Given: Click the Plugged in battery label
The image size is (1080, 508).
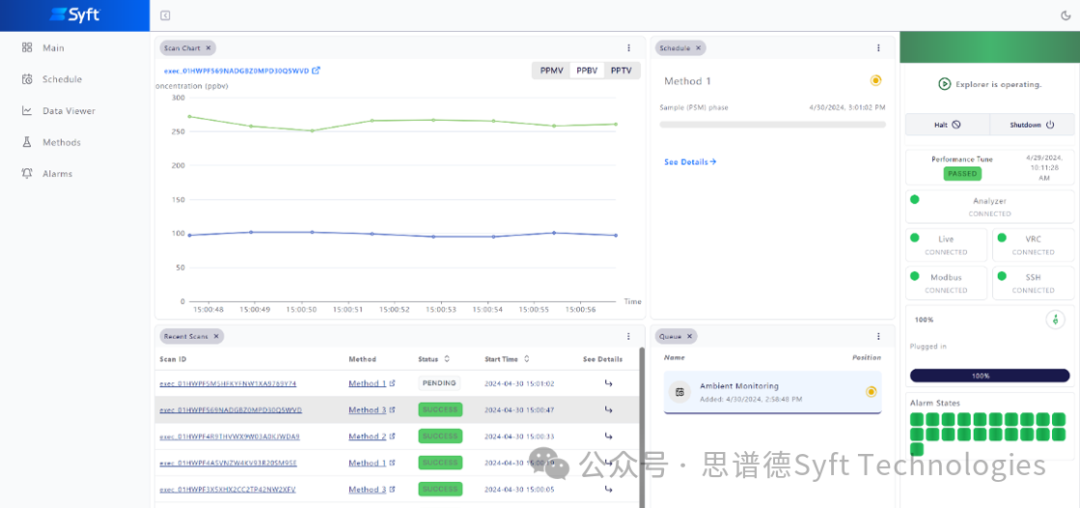Looking at the screenshot, I should click(x=928, y=346).
